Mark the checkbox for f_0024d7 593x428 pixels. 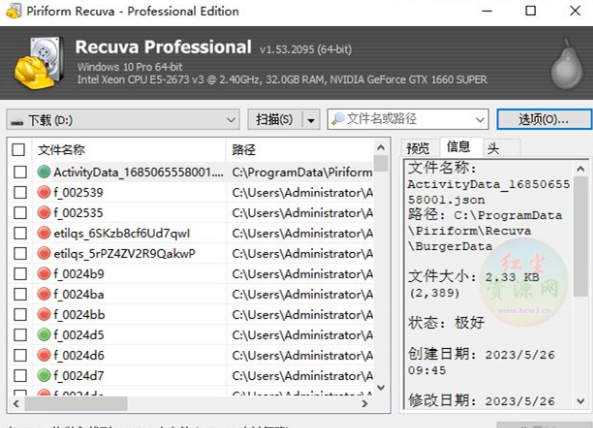pyautogui.click(x=20, y=376)
